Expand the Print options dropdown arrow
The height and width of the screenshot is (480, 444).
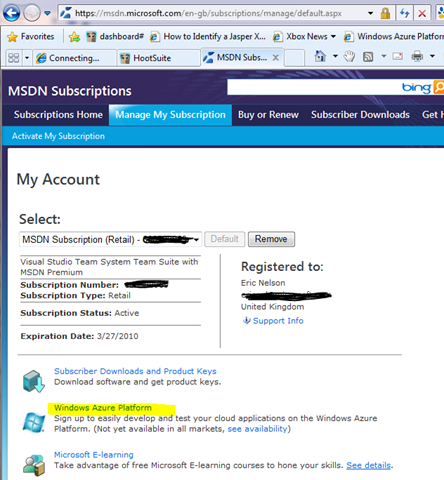pyautogui.click(x=432, y=56)
